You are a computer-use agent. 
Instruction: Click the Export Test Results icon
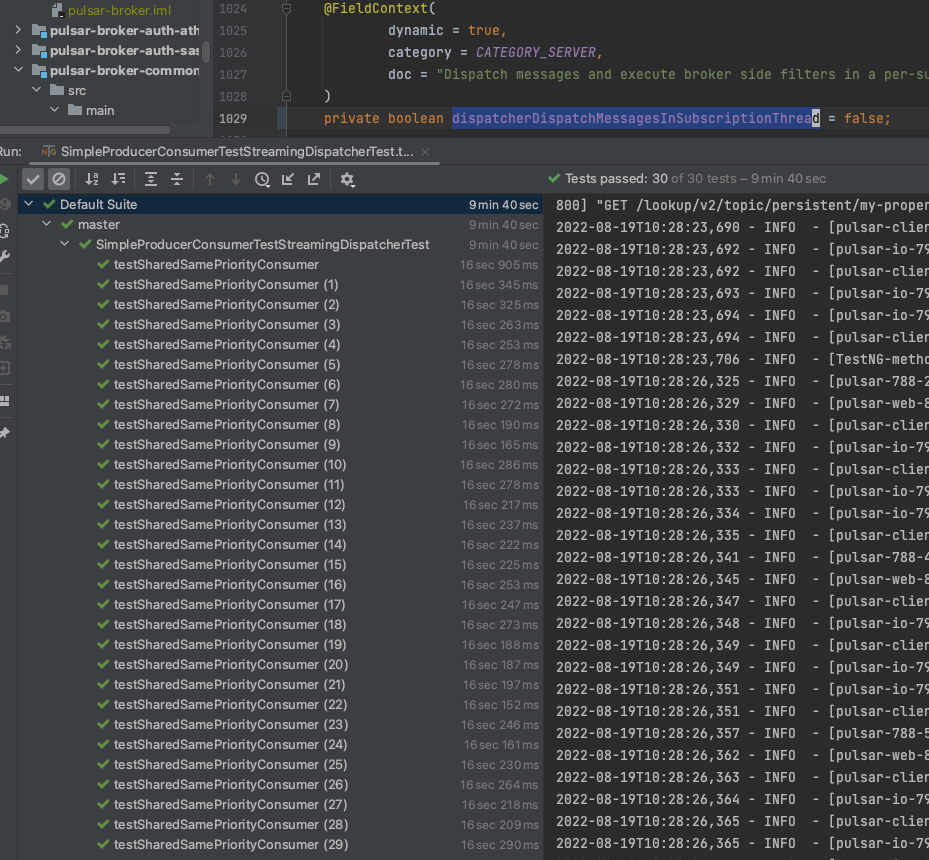314,179
